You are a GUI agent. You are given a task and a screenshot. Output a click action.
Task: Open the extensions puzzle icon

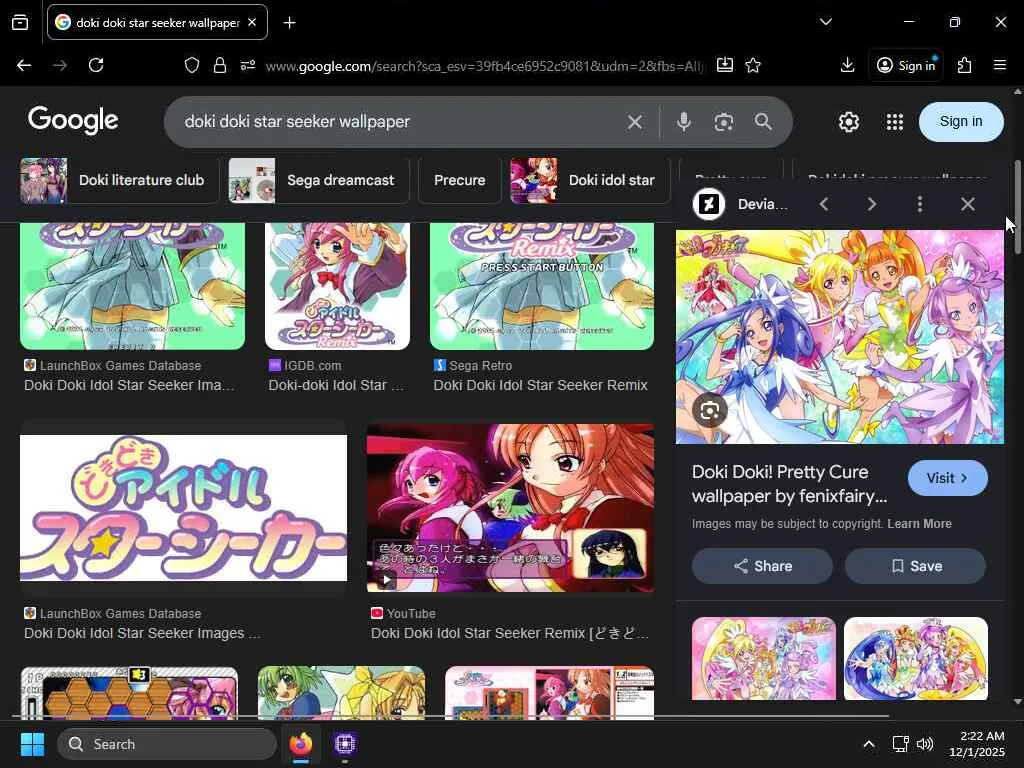964,65
